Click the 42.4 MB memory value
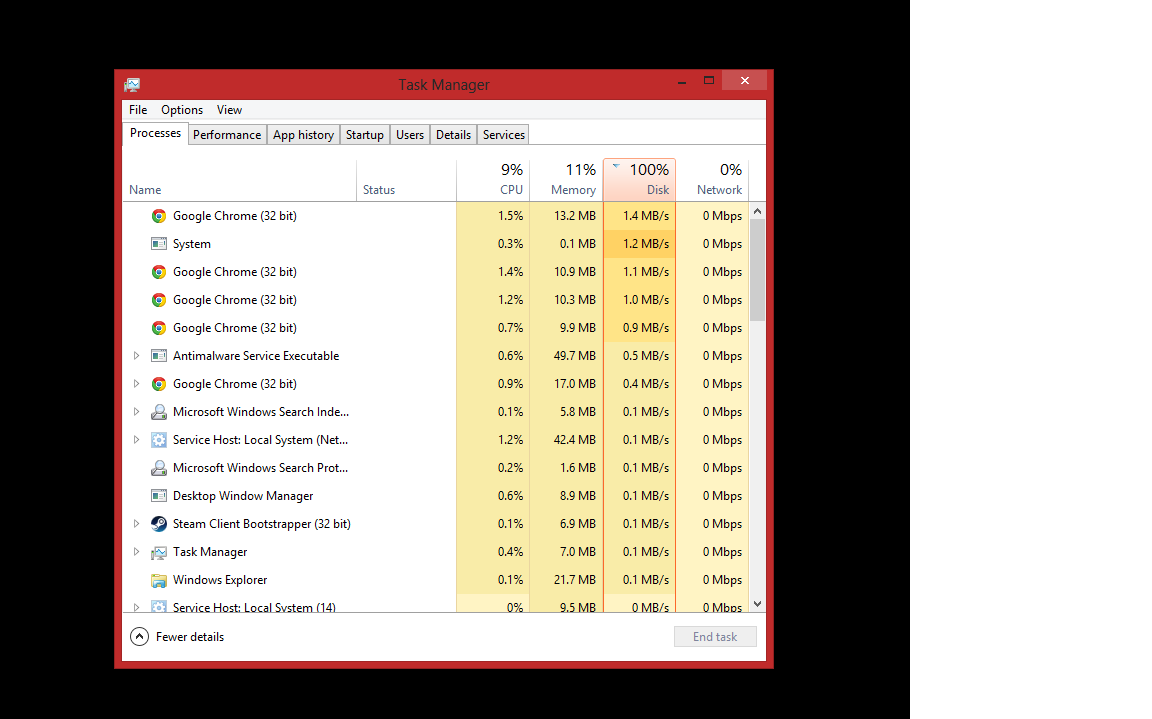The width and height of the screenshot is (1152, 719). (x=575, y=440)
